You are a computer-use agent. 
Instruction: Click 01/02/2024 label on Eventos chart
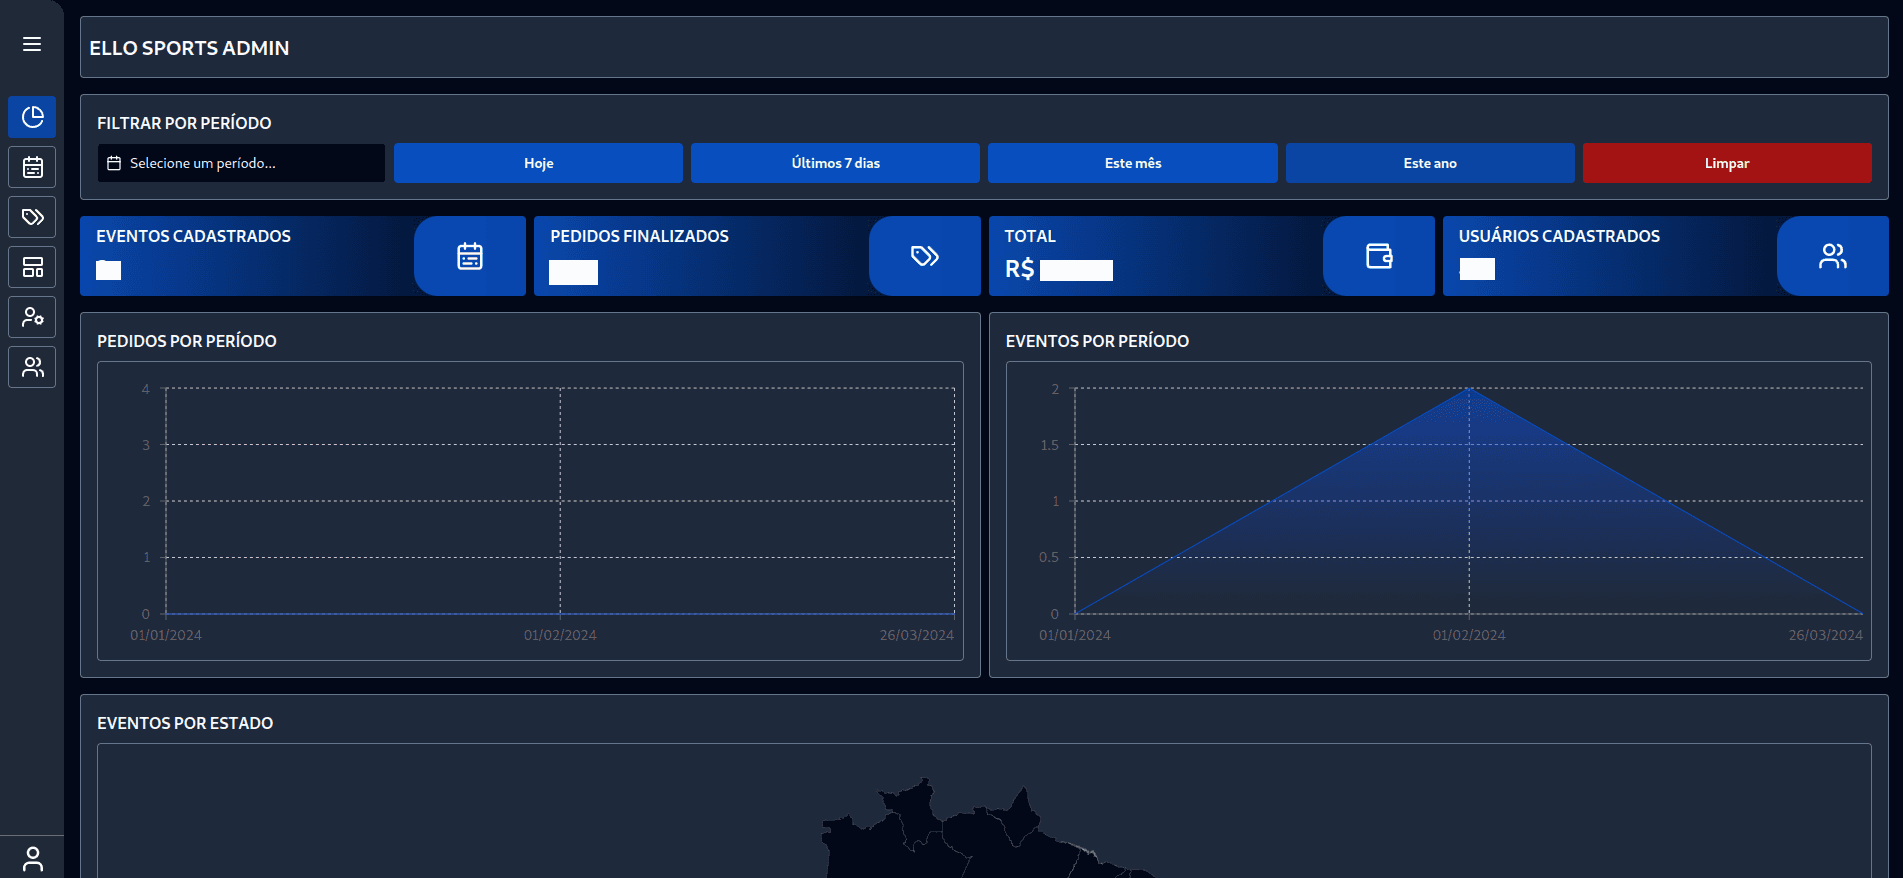[x=1469, y=635]
